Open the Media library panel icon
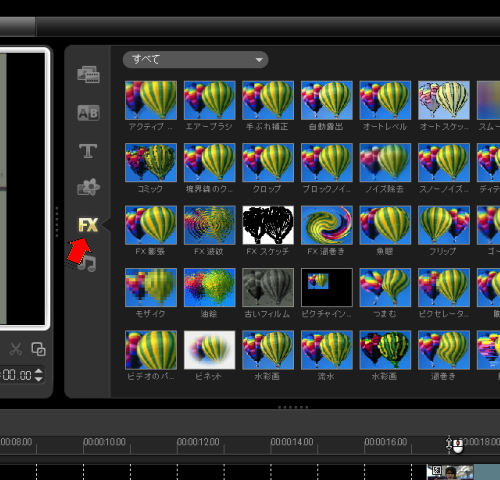This screenshot has height=480, width=500. tap(88, 75)
